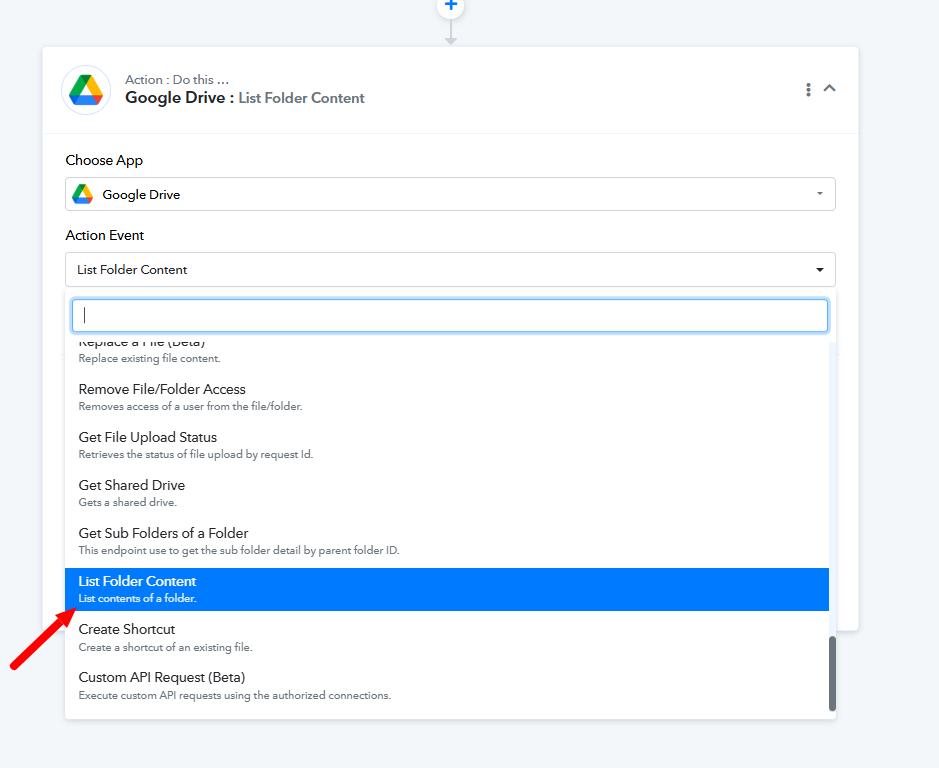
Task: Click the 'Action Event' label
Action: point(105,235)
